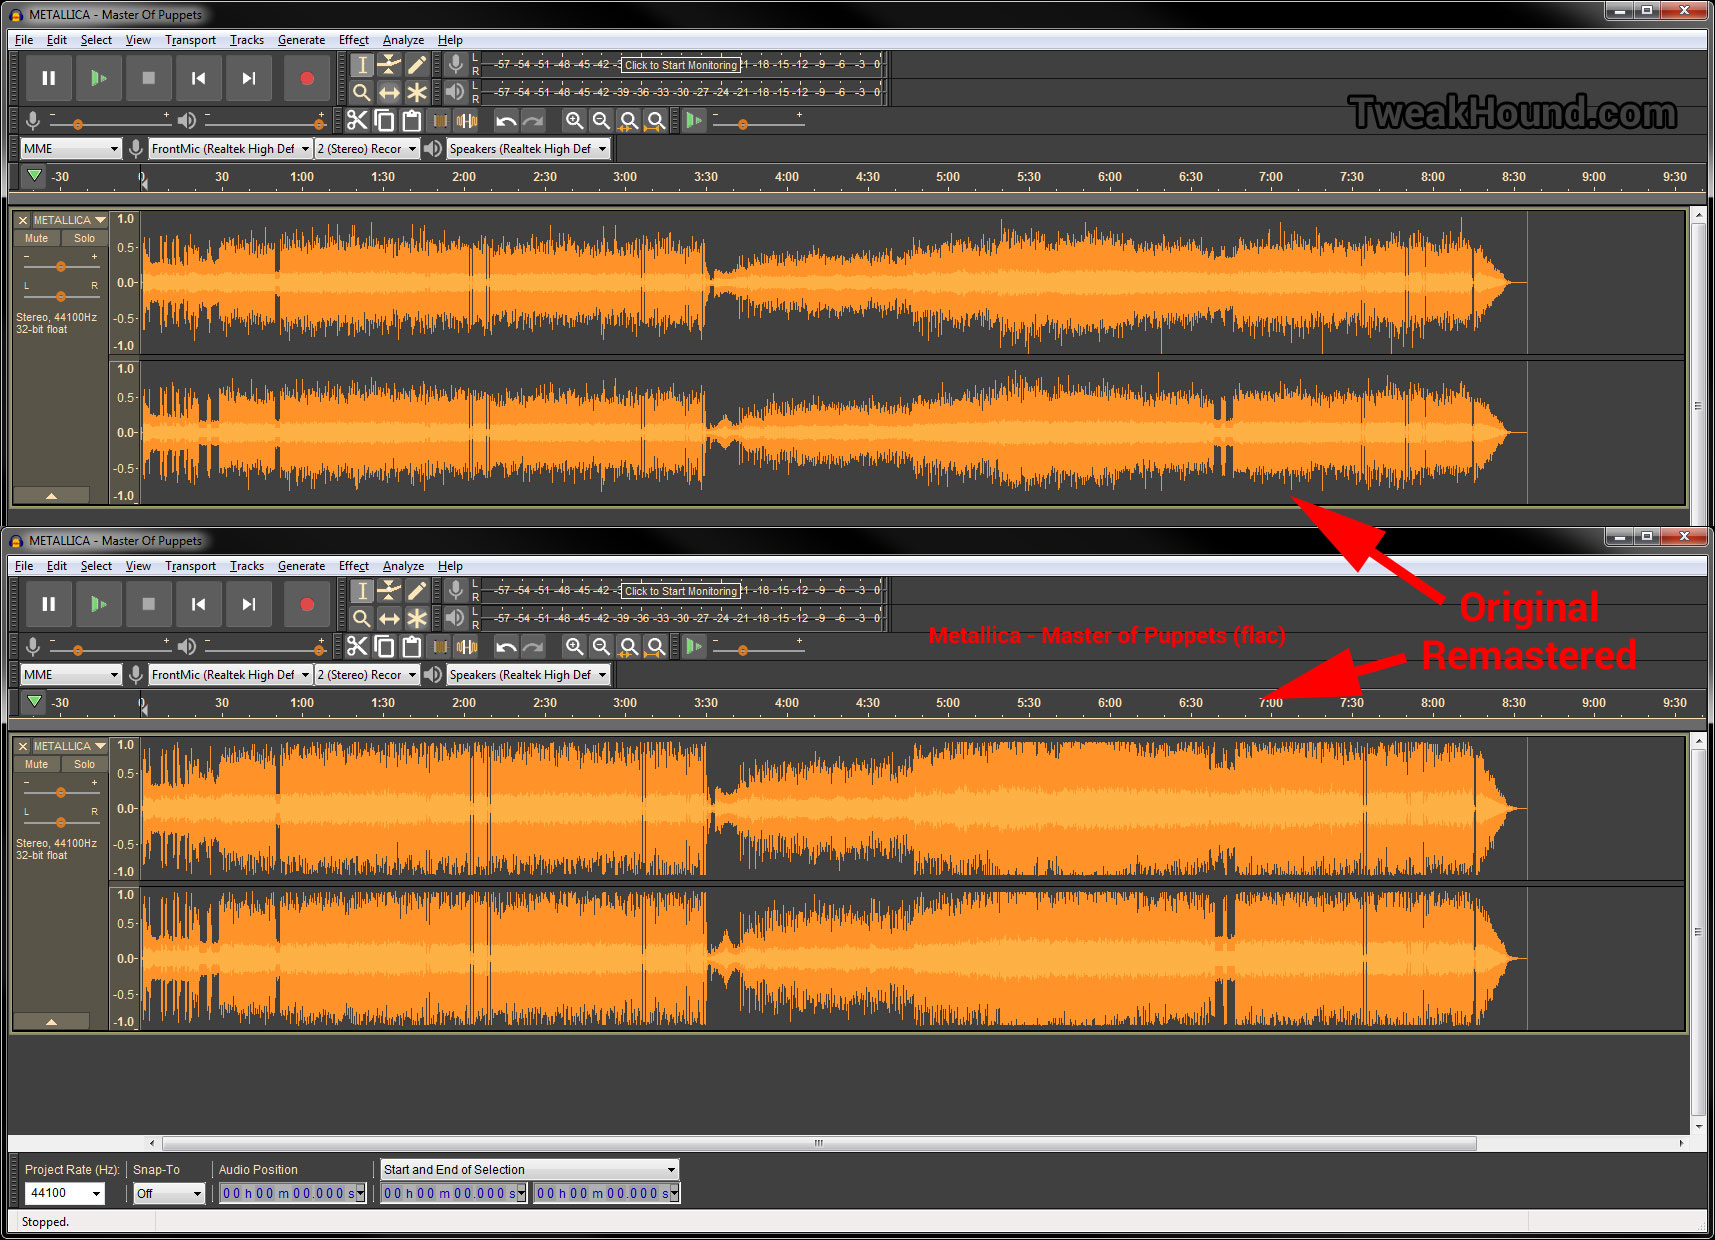
Task: Toggle timeline pin arrow in bottom window
Action: click(35, 702)
